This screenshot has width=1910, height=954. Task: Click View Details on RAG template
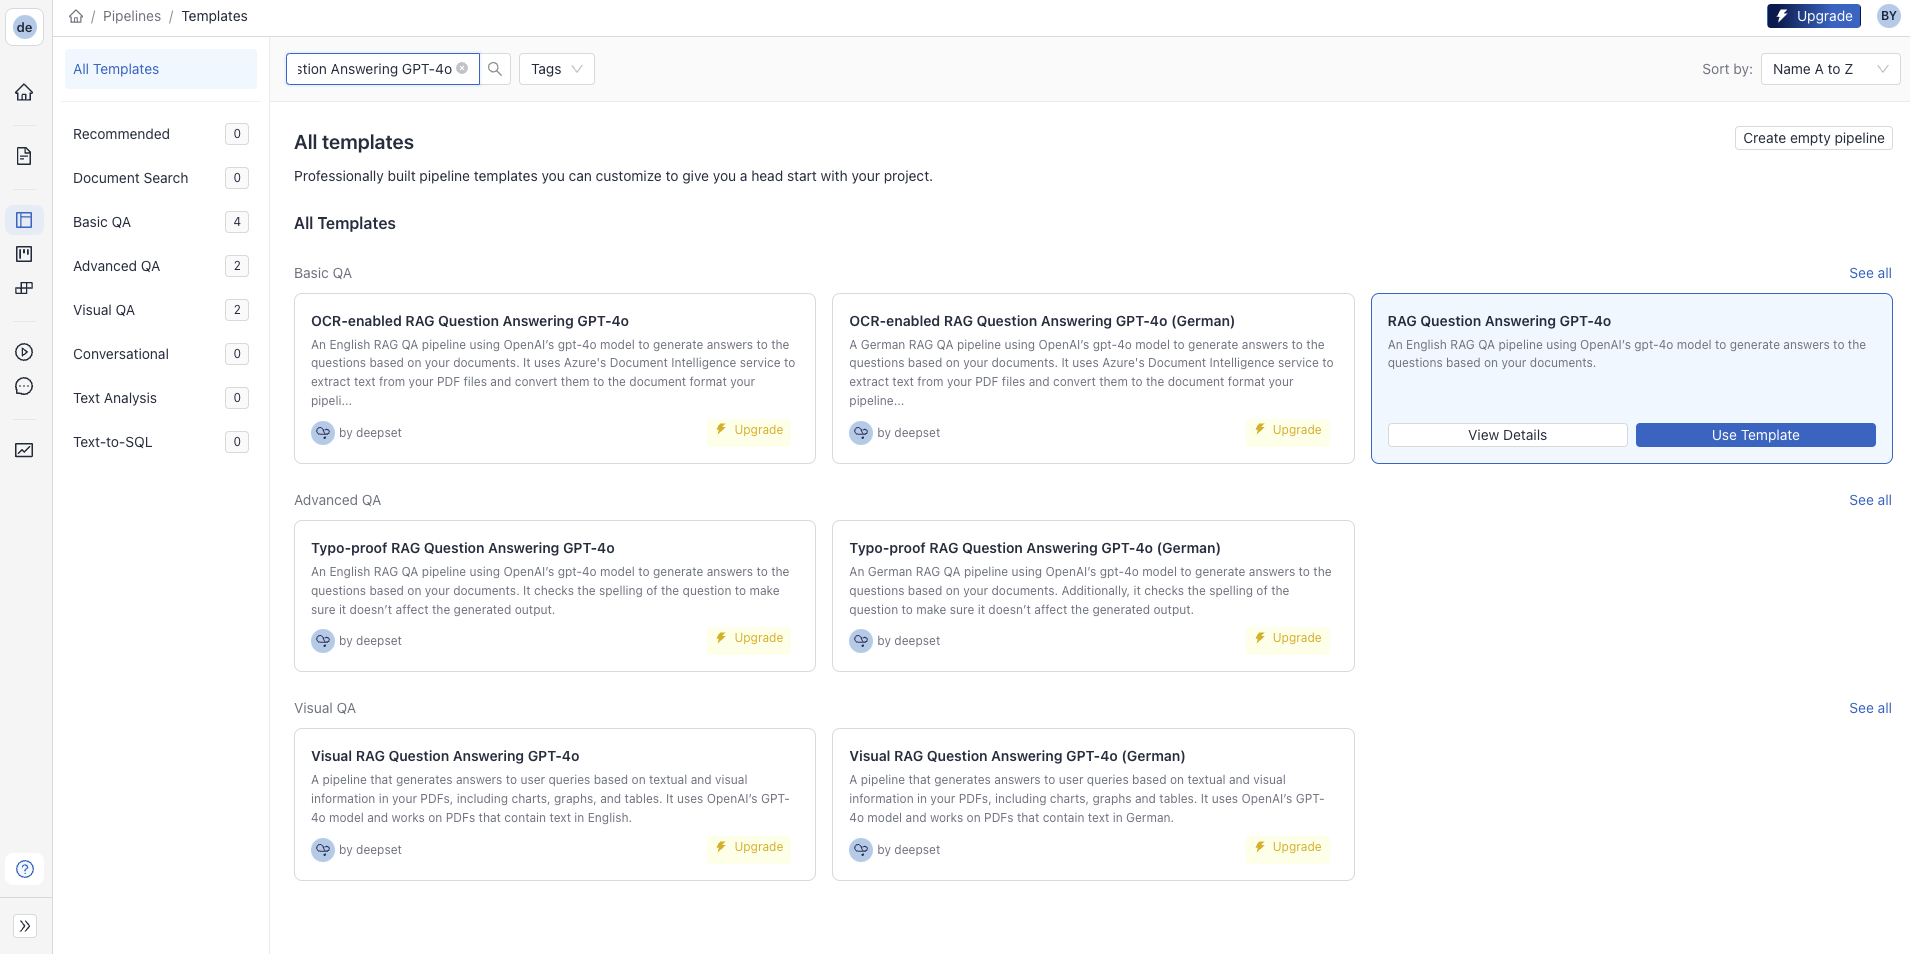[x=1507, y=435]
